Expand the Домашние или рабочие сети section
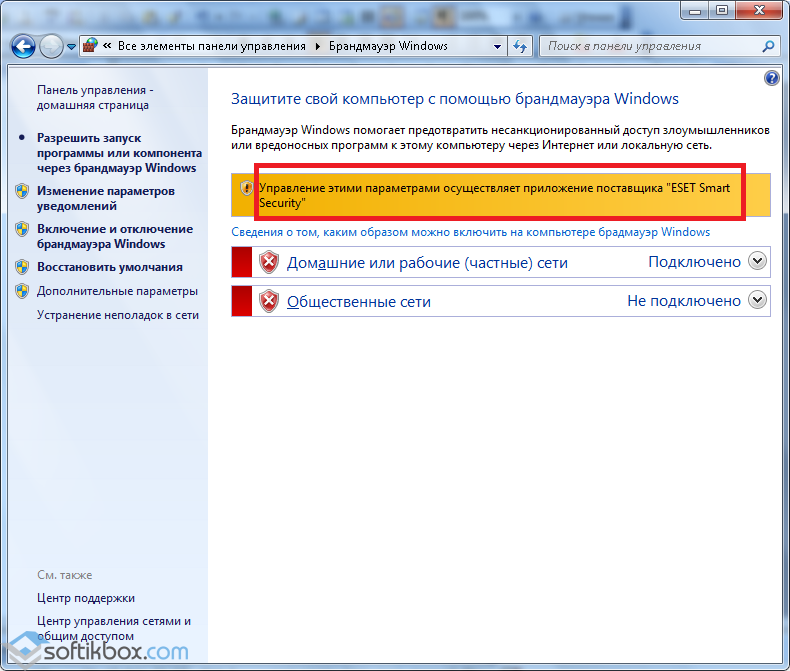790x671 pixels. tap(757, 262)
